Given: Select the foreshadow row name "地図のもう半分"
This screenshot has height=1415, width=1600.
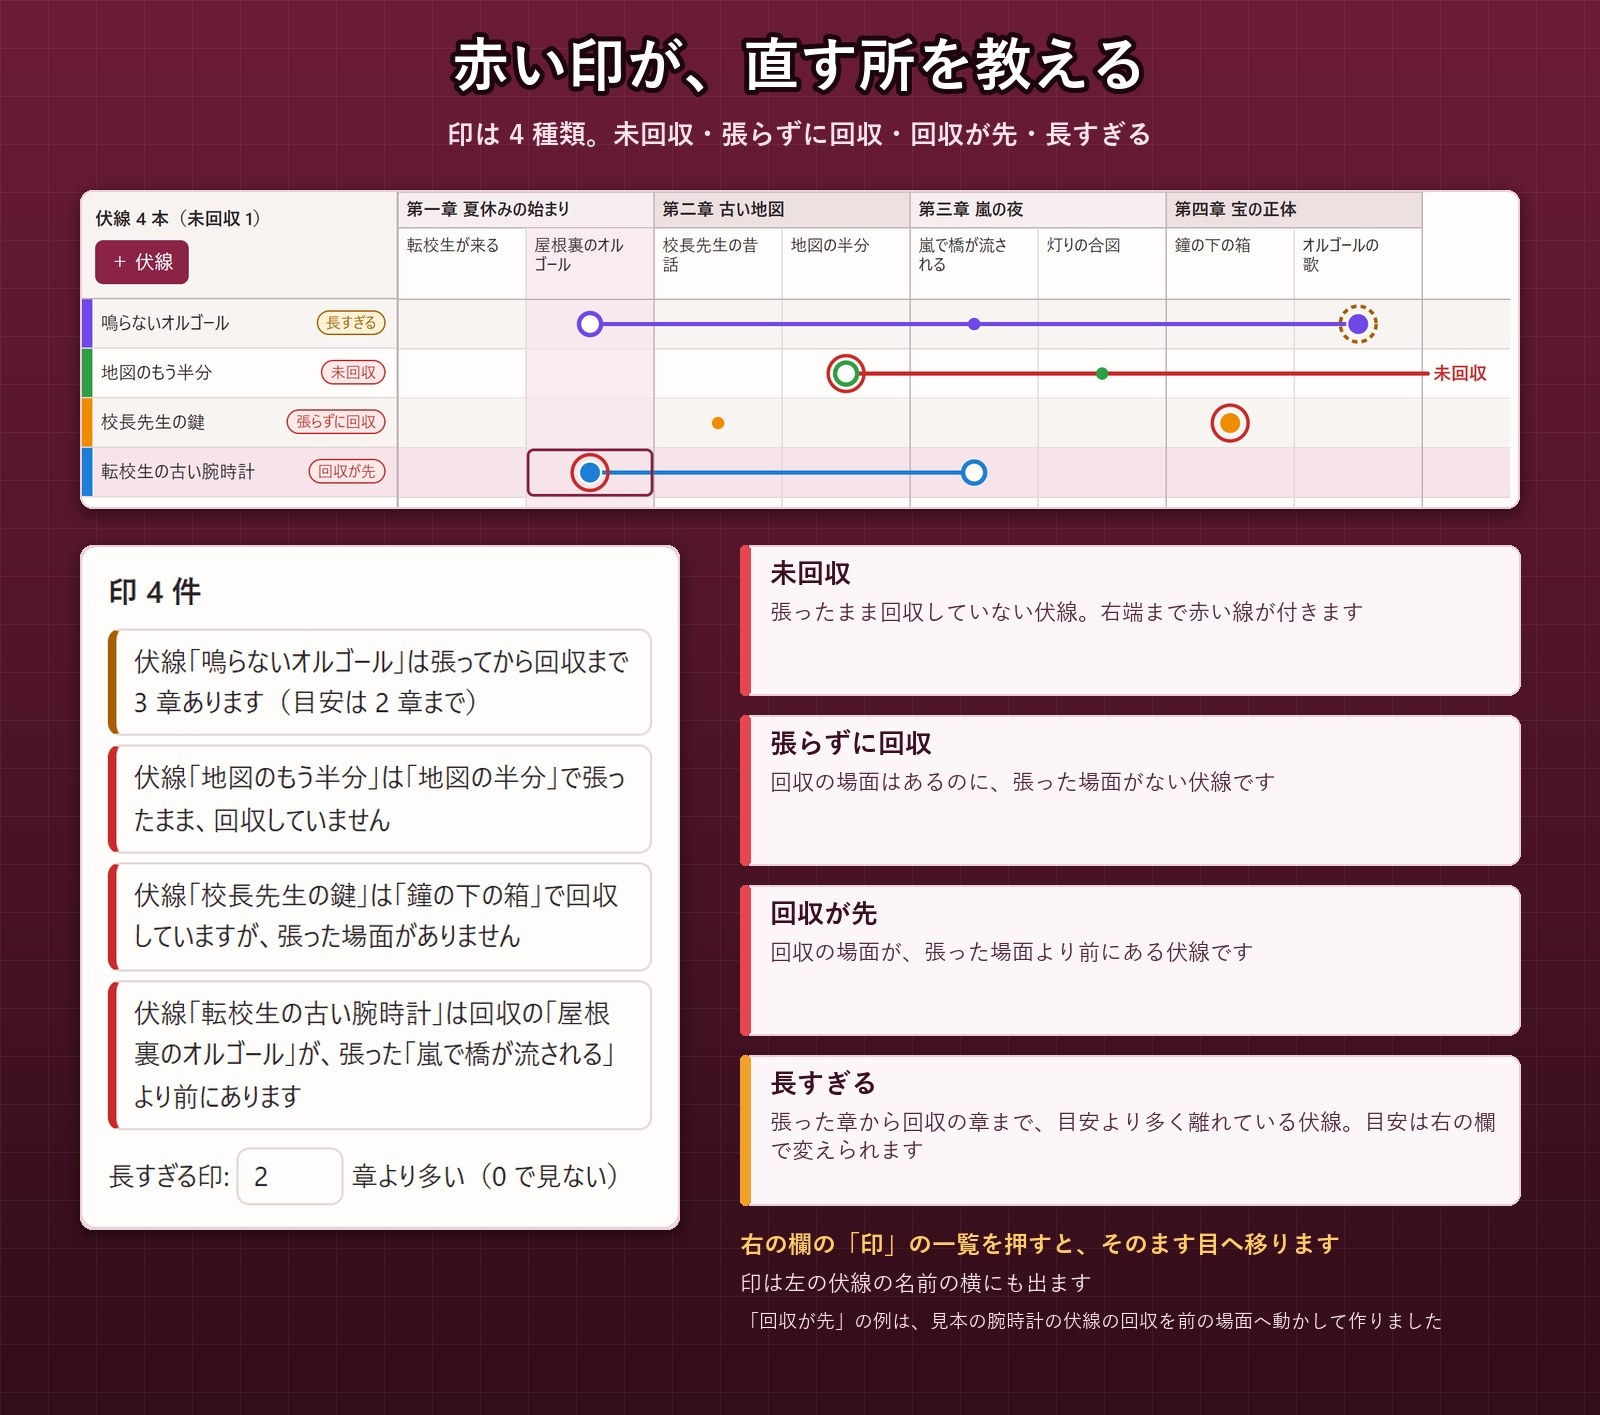Looking at the screenshot, I should [157, 373].
